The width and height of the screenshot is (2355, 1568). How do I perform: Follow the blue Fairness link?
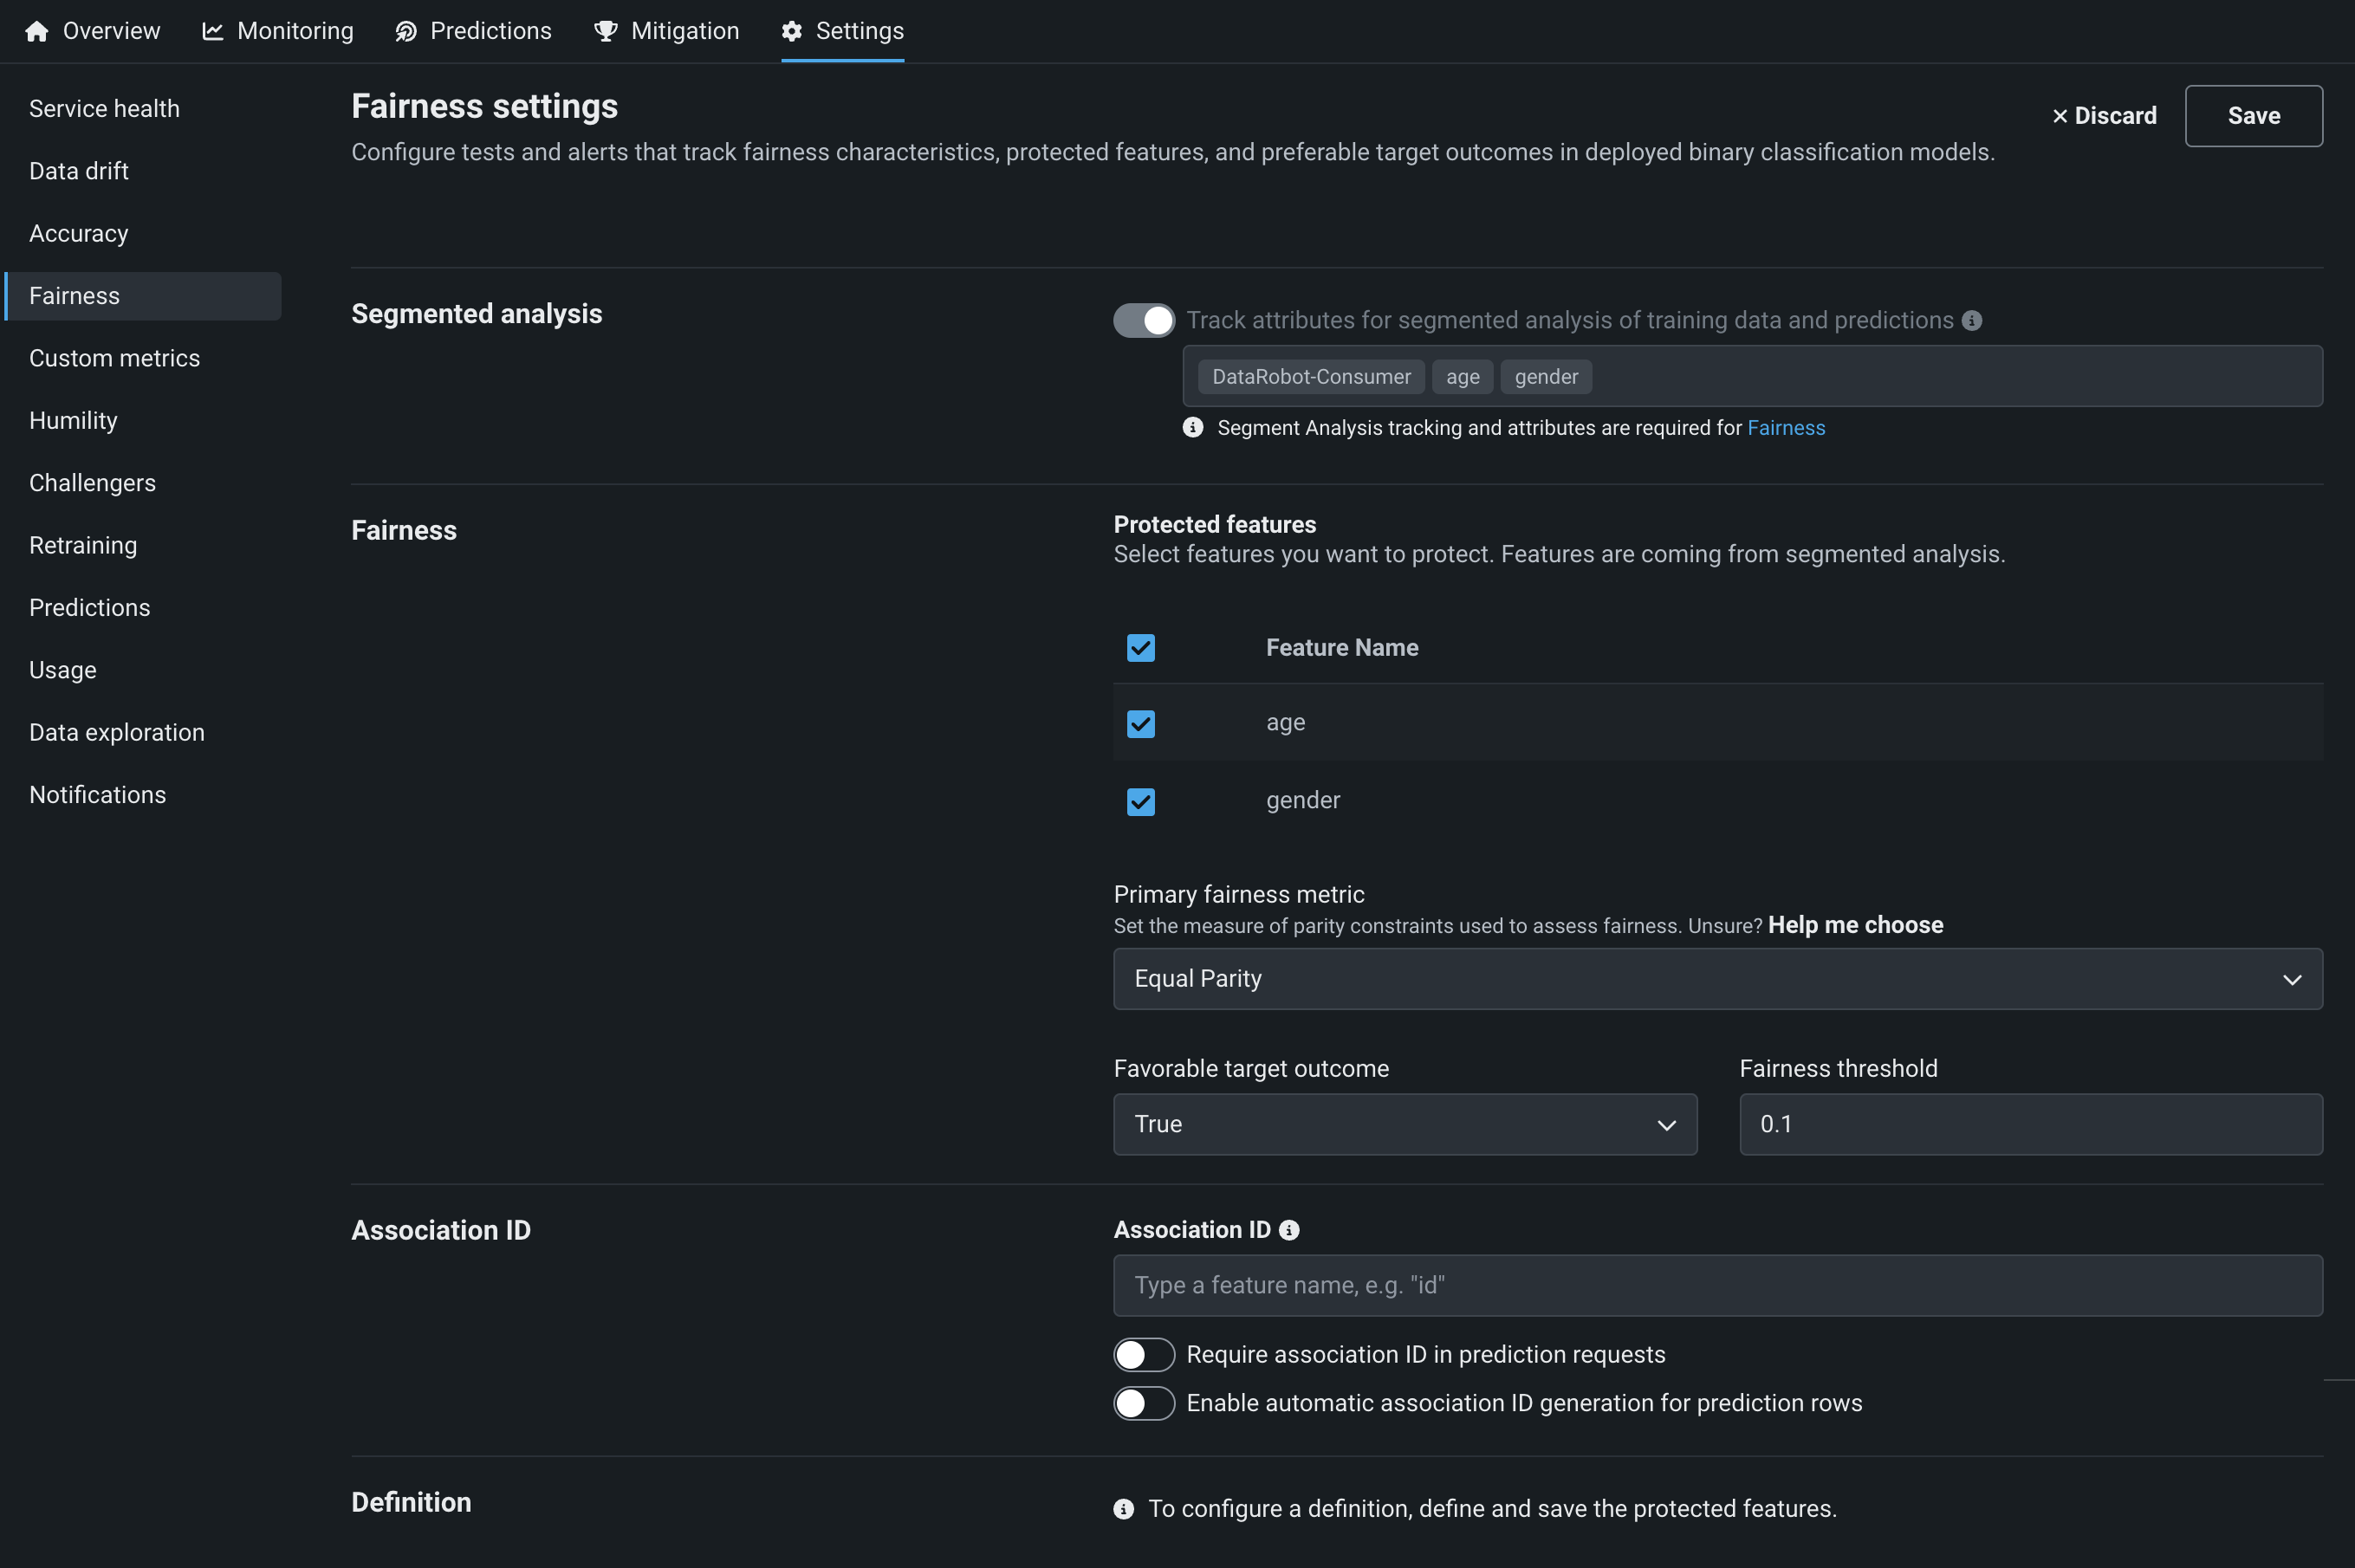(x=1785, y=428)
